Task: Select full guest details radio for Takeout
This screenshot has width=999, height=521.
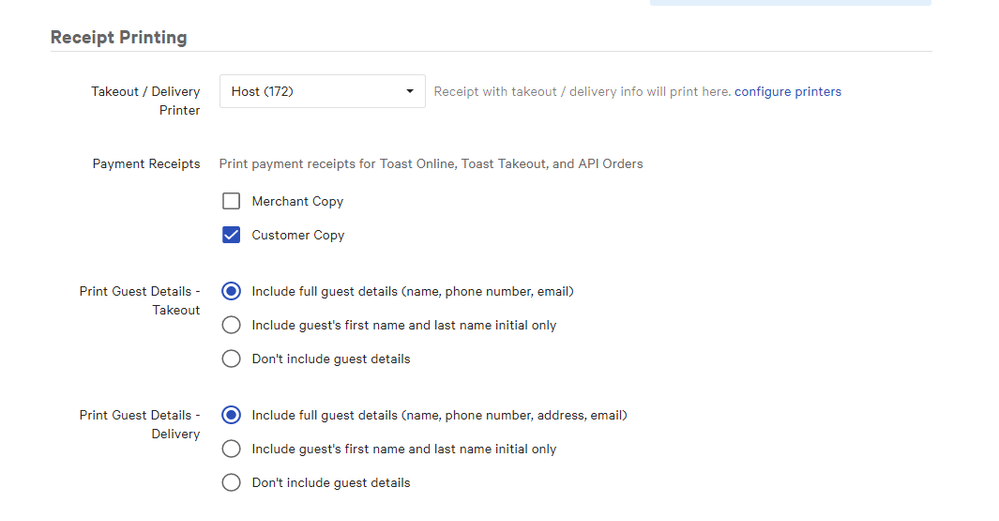Action: click(231, 292)
